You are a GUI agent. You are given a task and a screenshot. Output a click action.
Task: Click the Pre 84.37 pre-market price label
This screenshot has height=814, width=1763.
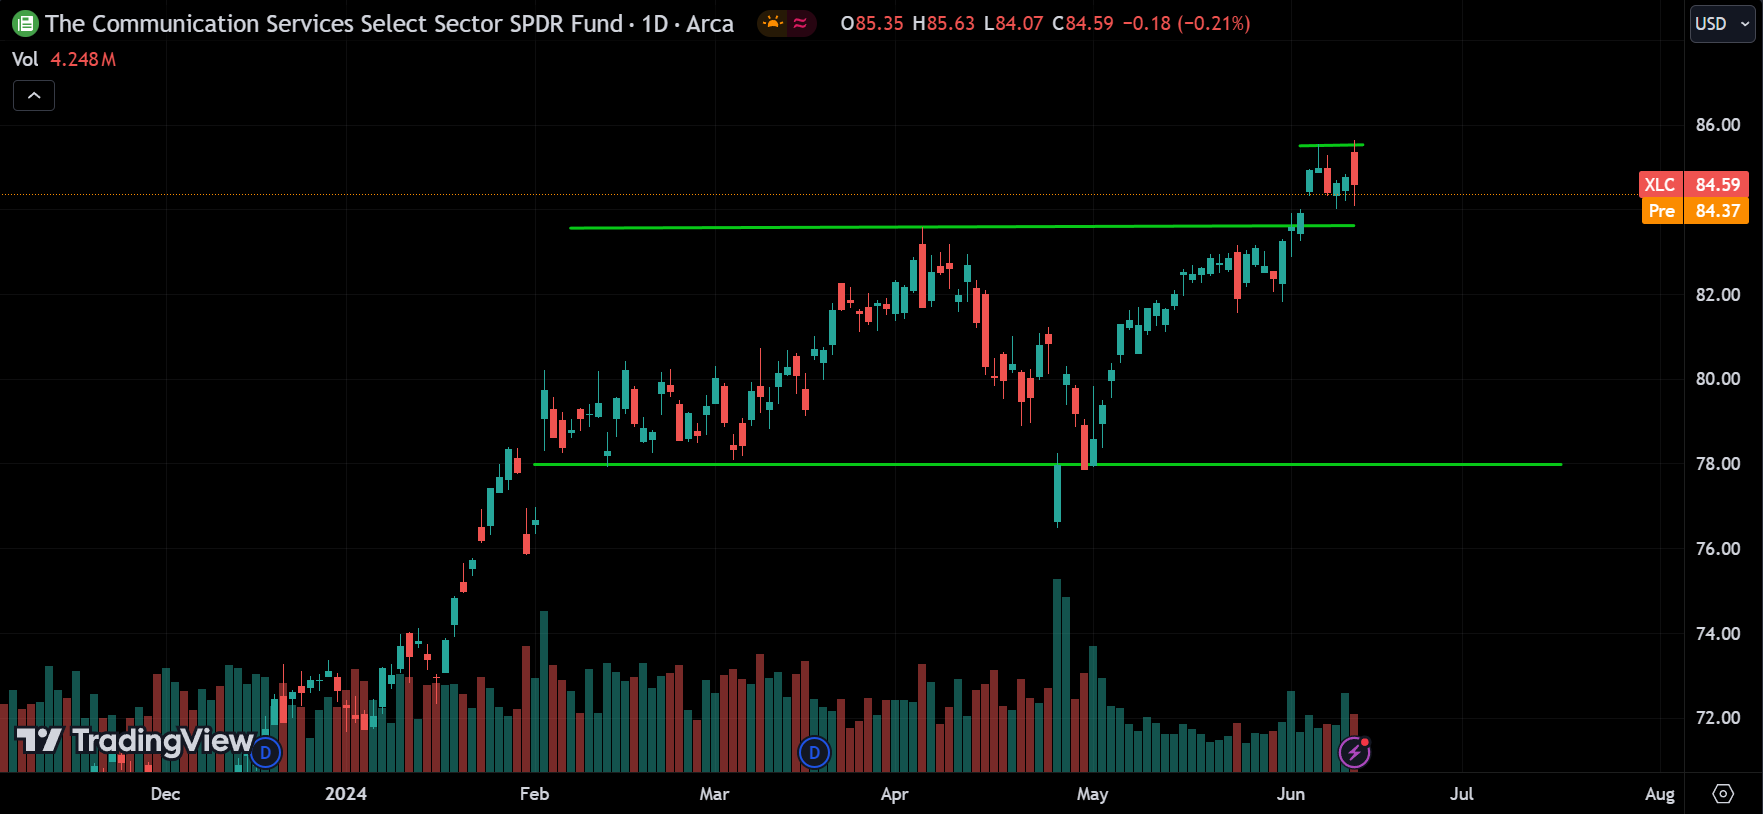[1694, 210]
